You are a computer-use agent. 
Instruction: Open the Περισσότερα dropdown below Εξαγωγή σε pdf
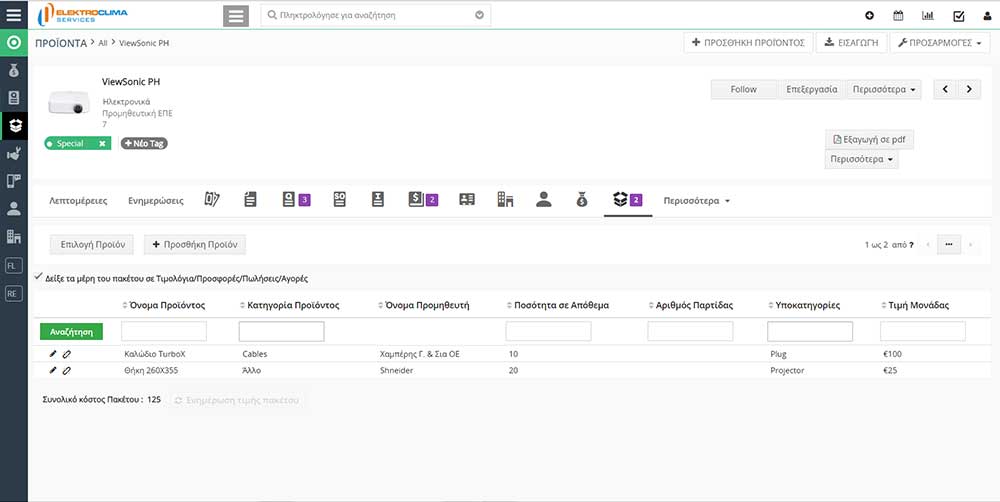(862, 159)
